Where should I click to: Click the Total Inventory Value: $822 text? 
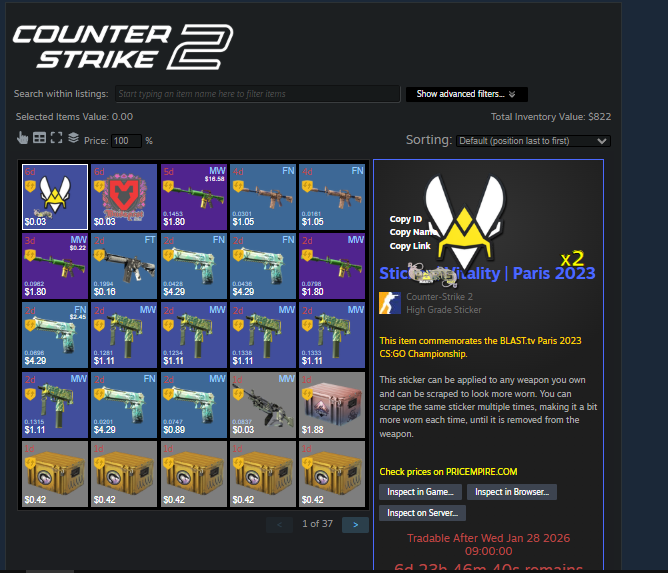click(x=551, y=117)
